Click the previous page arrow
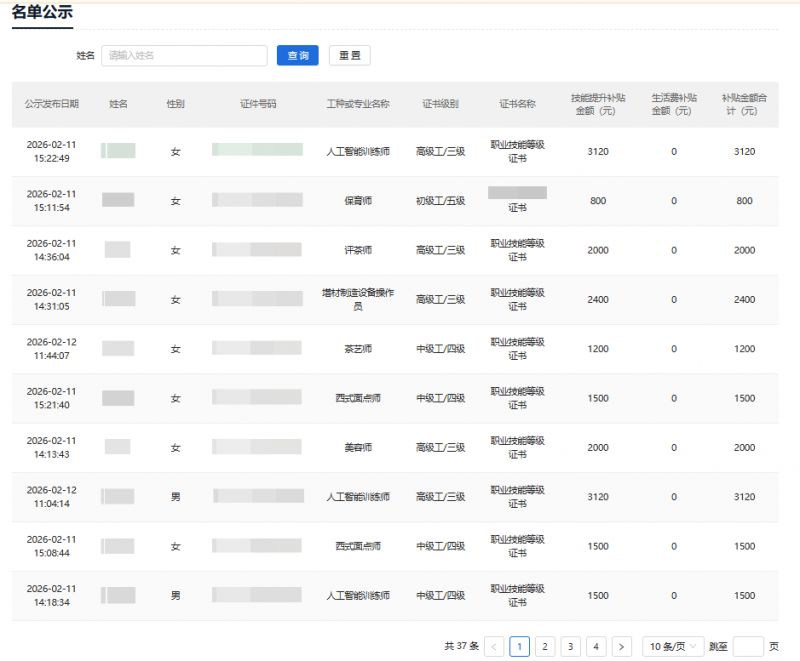 (x=494, y=646)
